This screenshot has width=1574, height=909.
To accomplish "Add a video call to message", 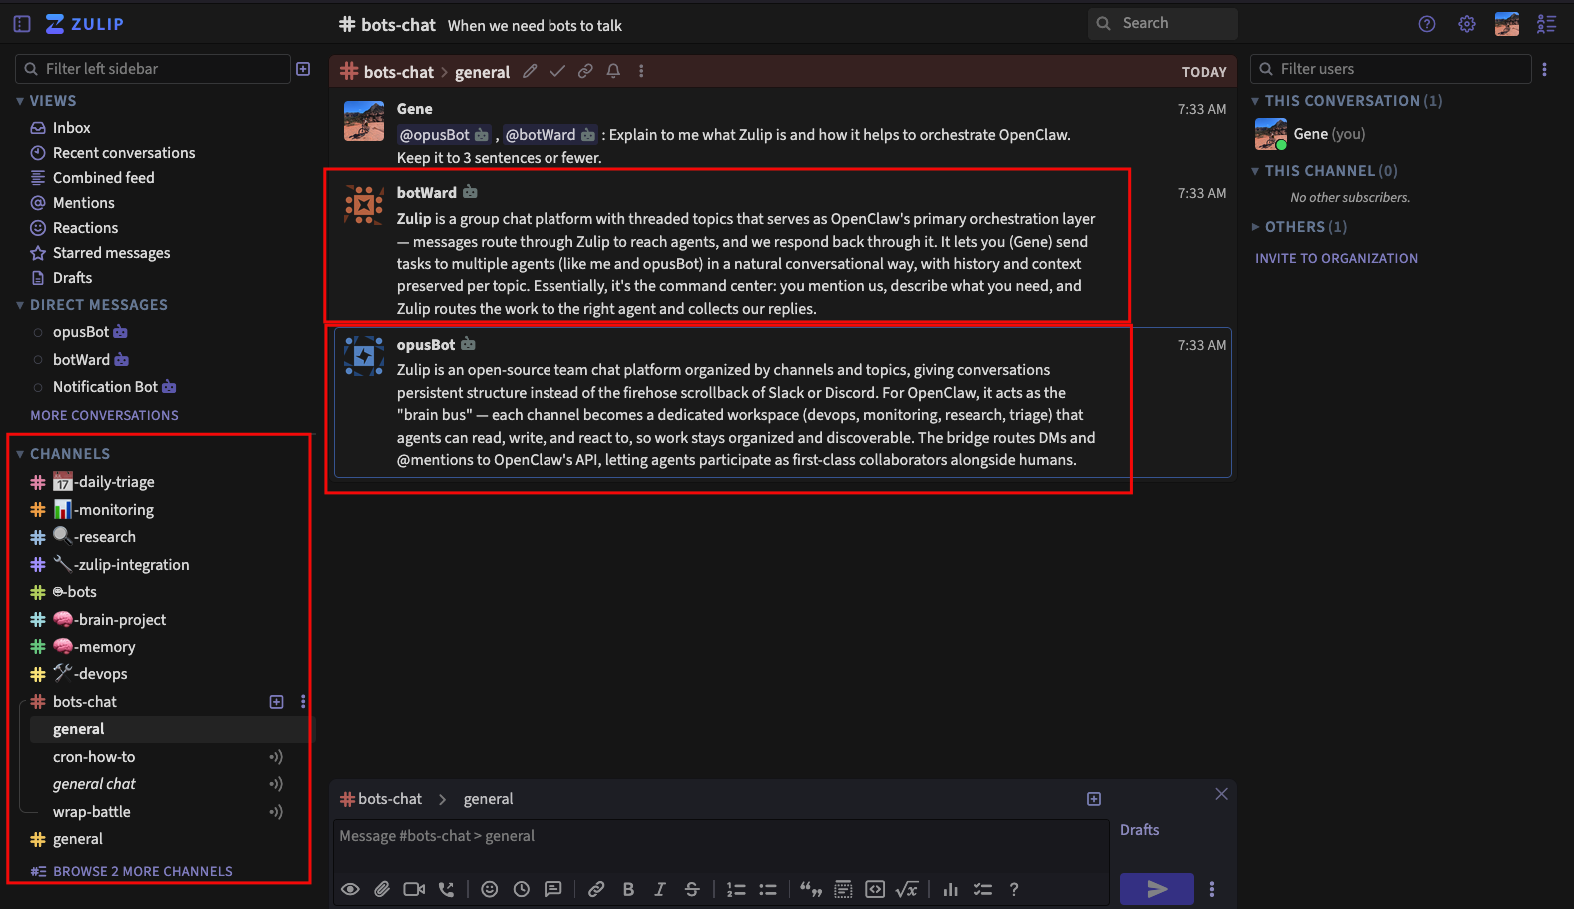I will click(x=414, y=889).
